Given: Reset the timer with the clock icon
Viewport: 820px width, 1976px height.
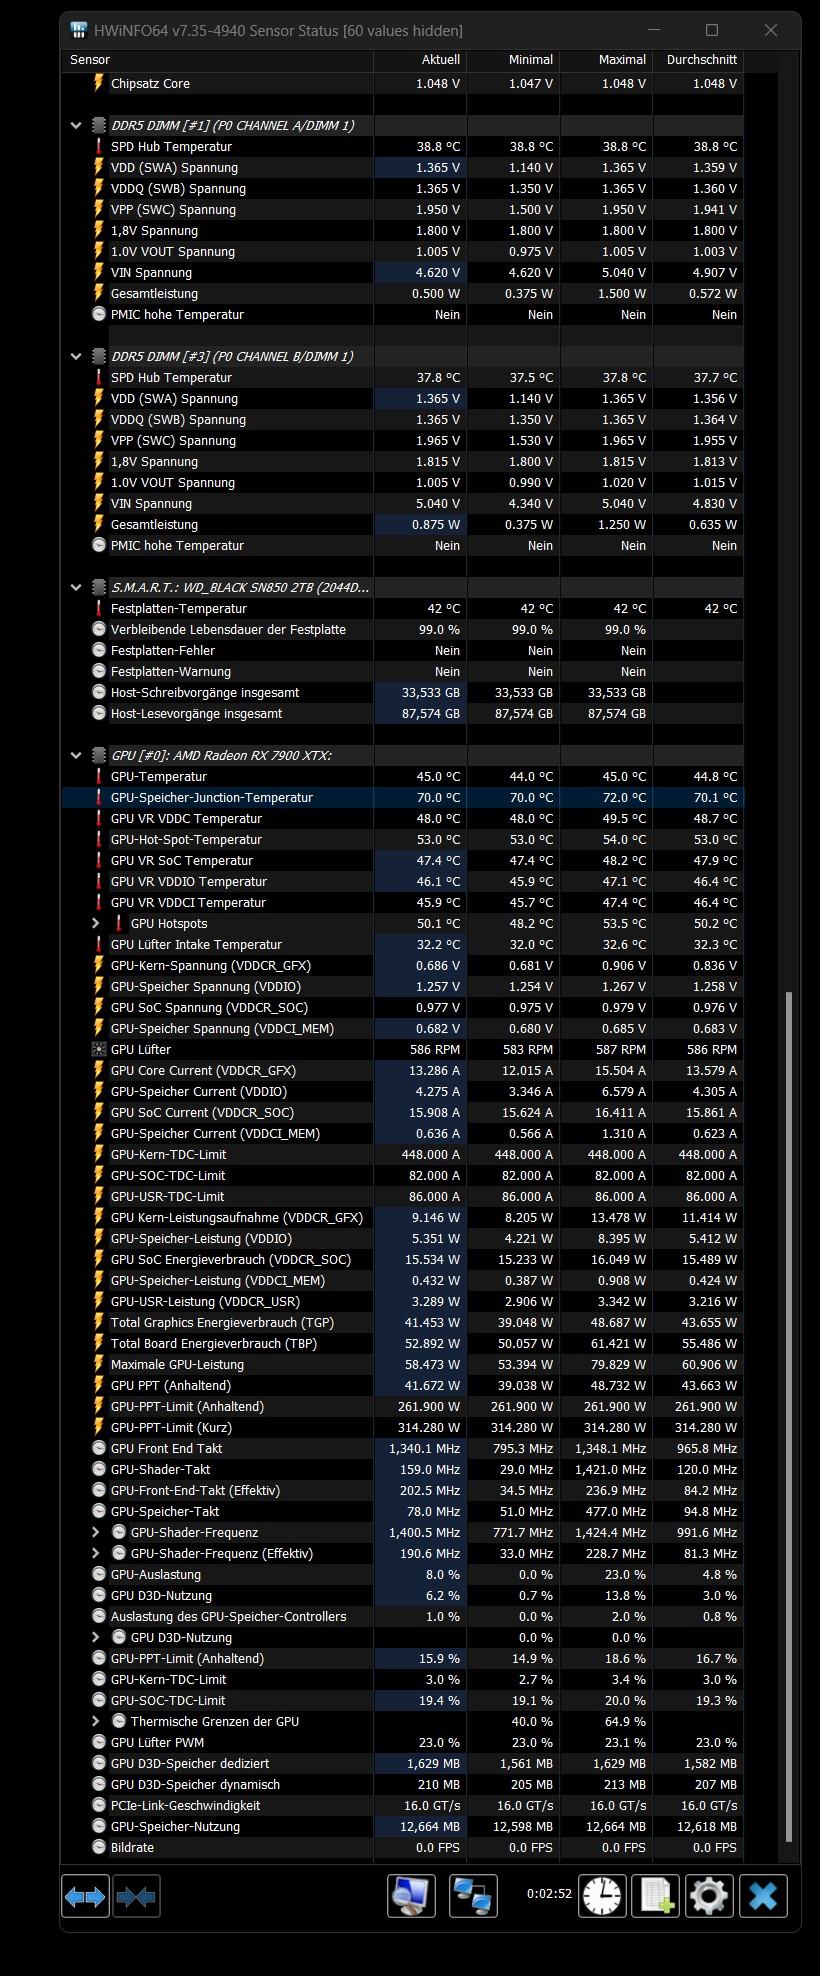Looking at the screenshot, I should [x=602, y=1896].
